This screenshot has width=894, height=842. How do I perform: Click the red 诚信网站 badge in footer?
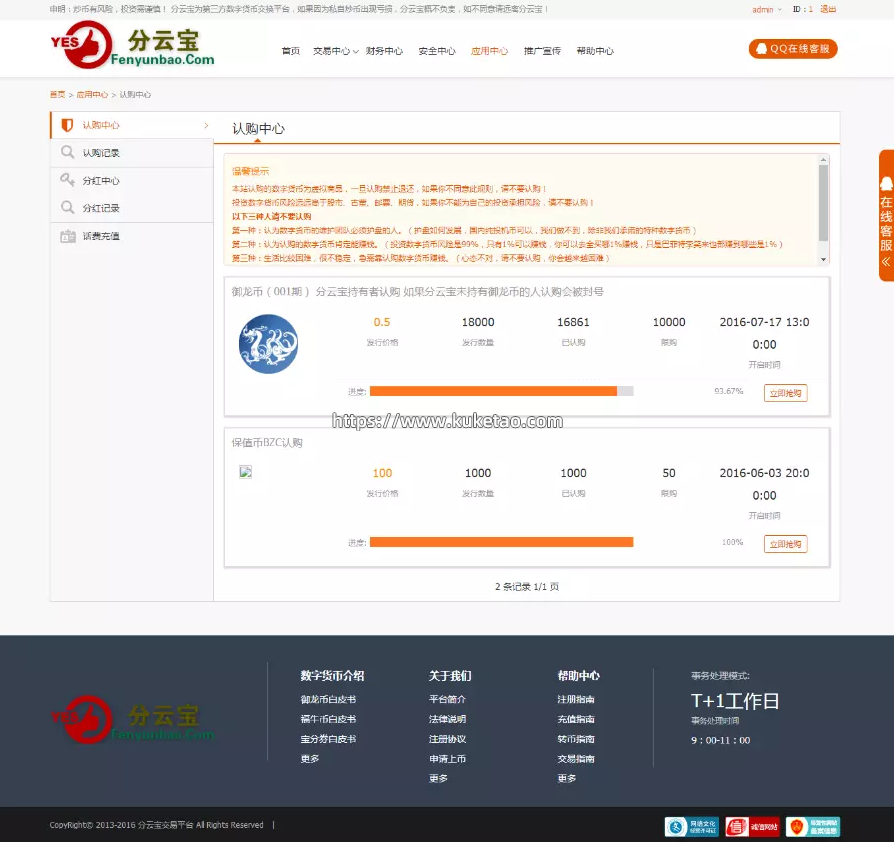click(752, 826)
